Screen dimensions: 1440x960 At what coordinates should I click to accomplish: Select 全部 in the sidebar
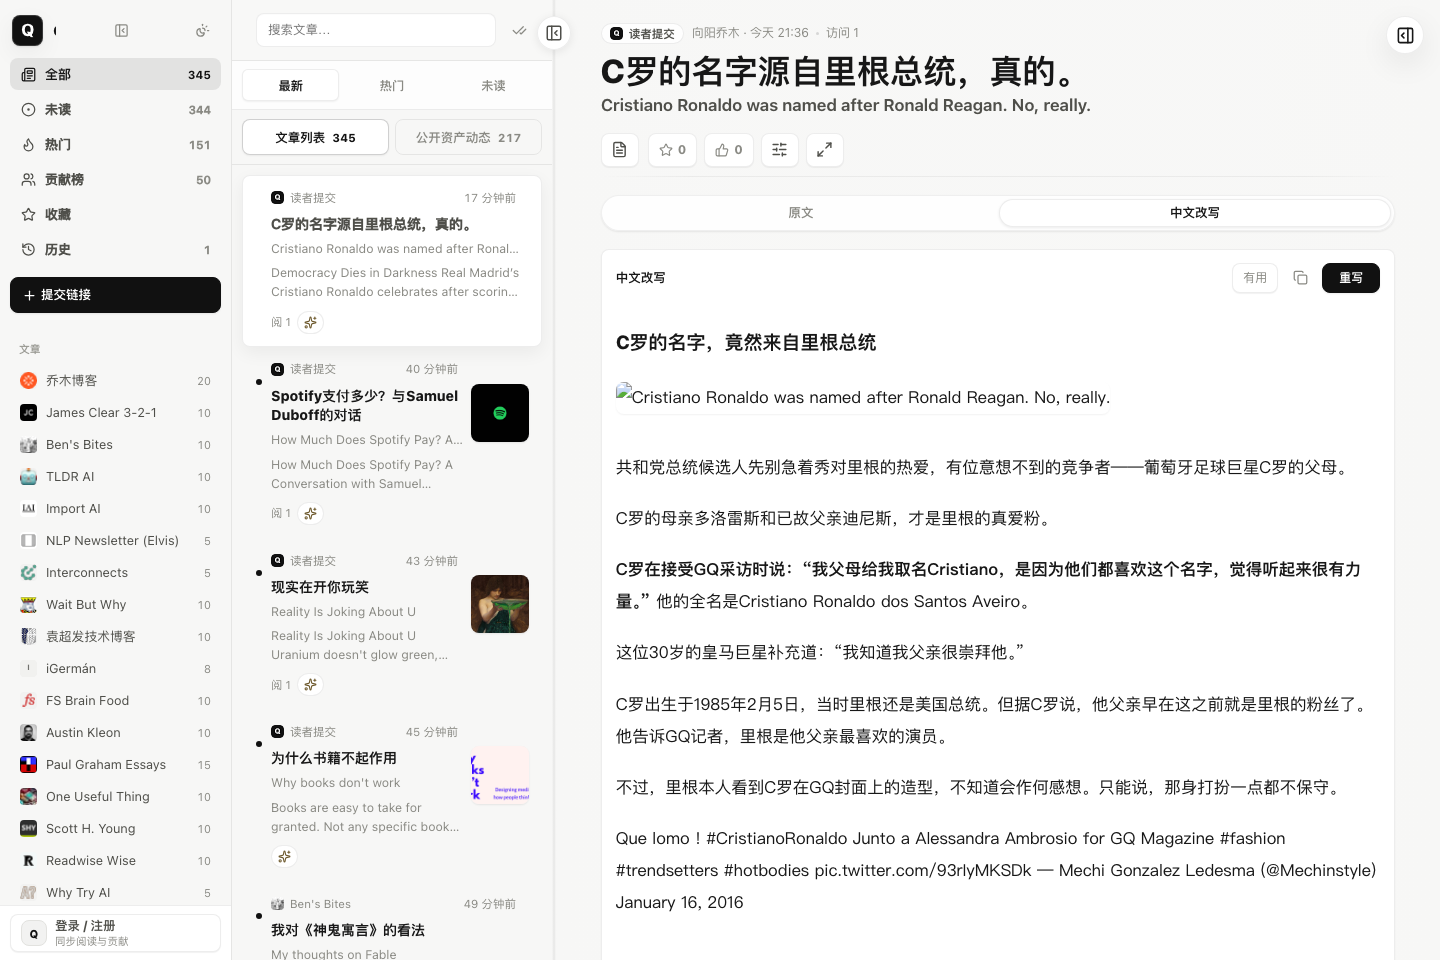115,75
